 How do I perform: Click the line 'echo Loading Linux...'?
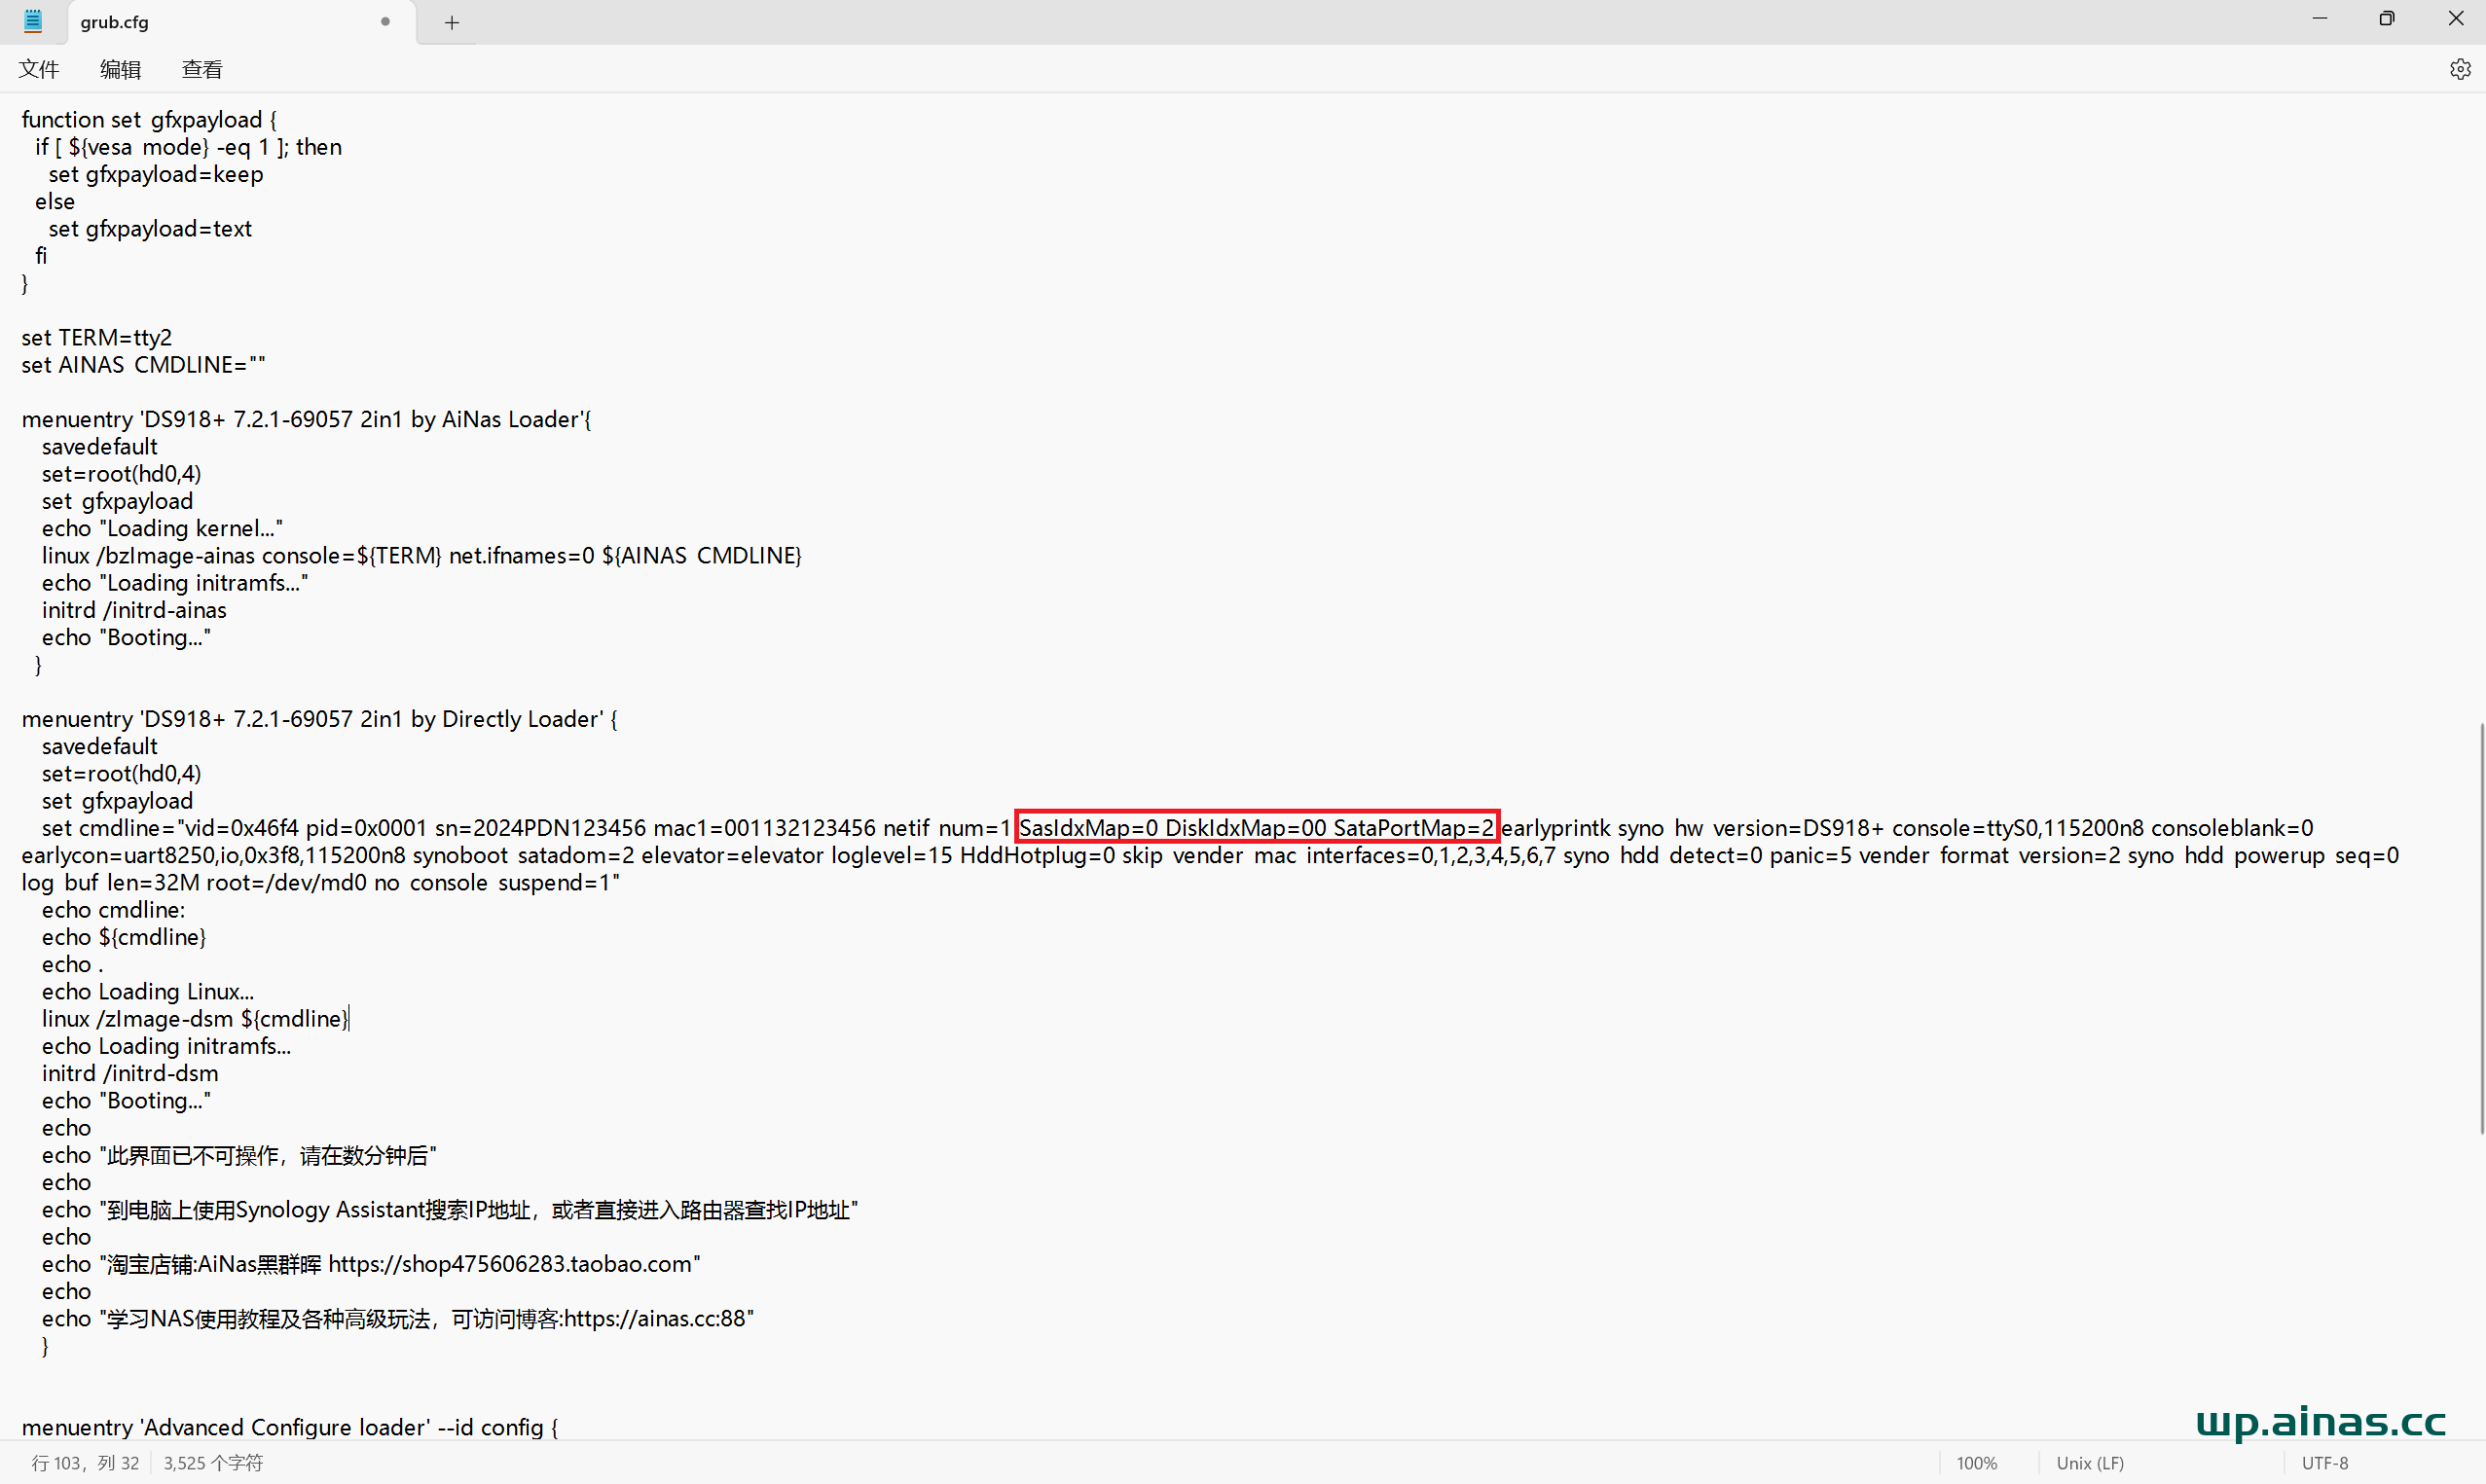click(148, 992)
